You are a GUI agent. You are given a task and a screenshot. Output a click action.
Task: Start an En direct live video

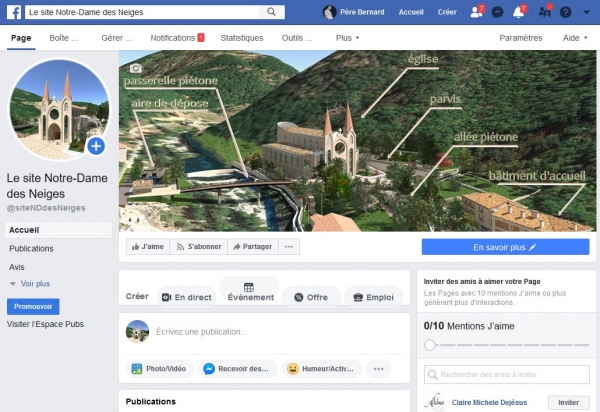coord(187,297)
